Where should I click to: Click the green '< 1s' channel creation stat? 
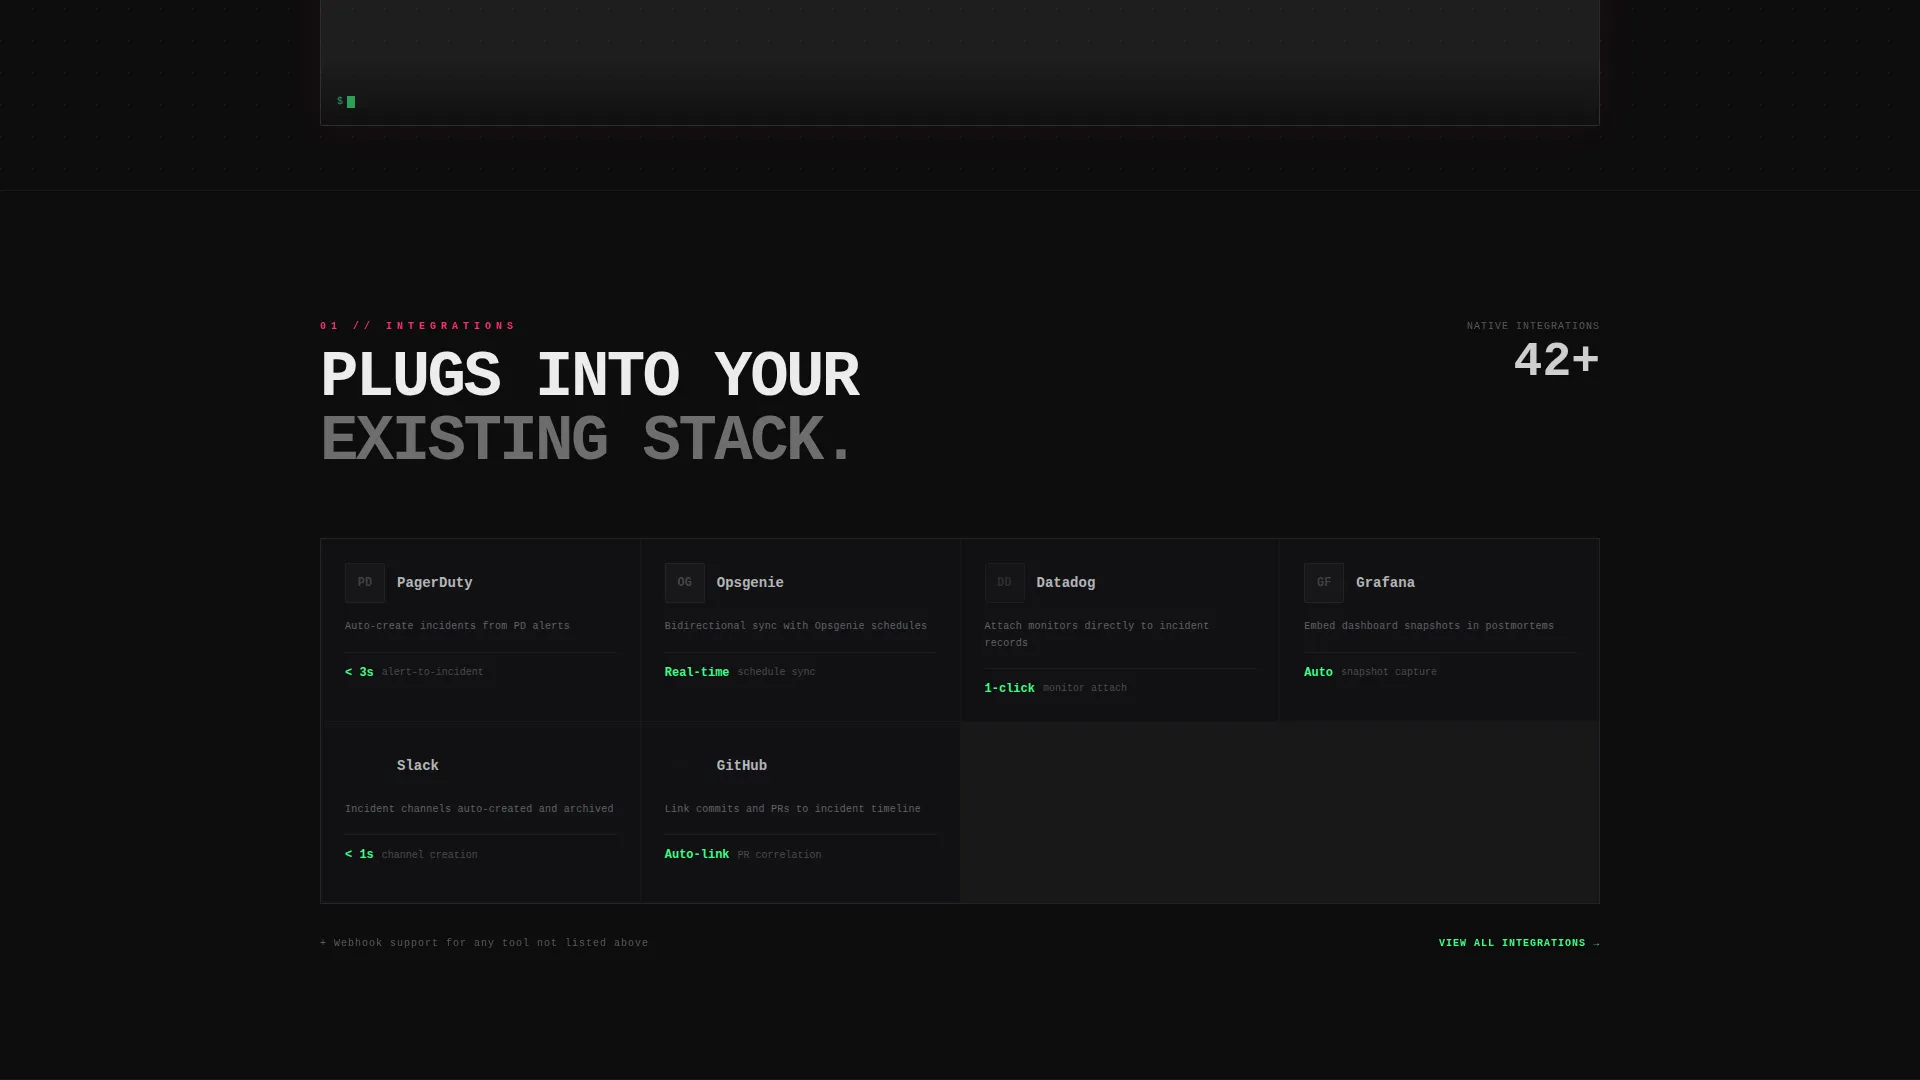coord(359,855)
